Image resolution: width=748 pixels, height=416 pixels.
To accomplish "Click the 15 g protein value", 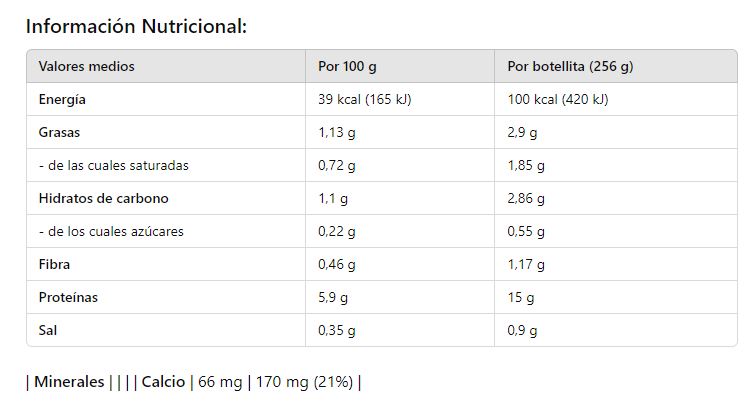I will pos(520,298).
